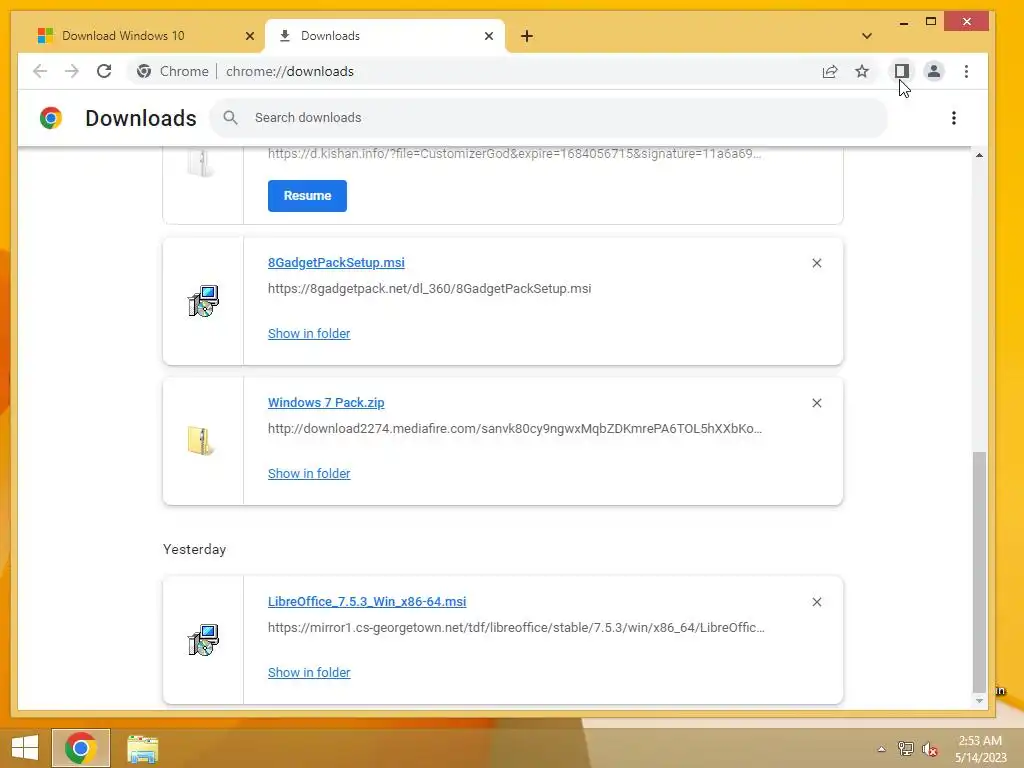Open the Windows Start button
The image size is (1024, 768).
[25, 748]
